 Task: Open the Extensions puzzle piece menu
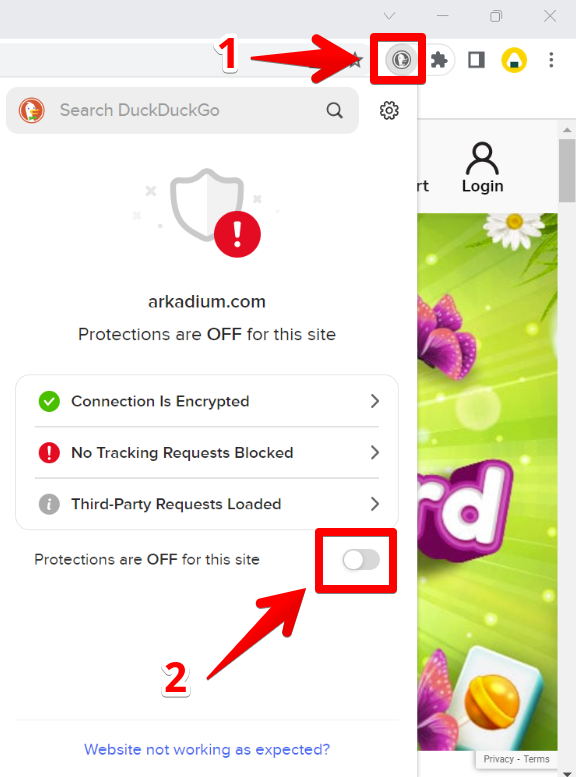tap(439, 60)
